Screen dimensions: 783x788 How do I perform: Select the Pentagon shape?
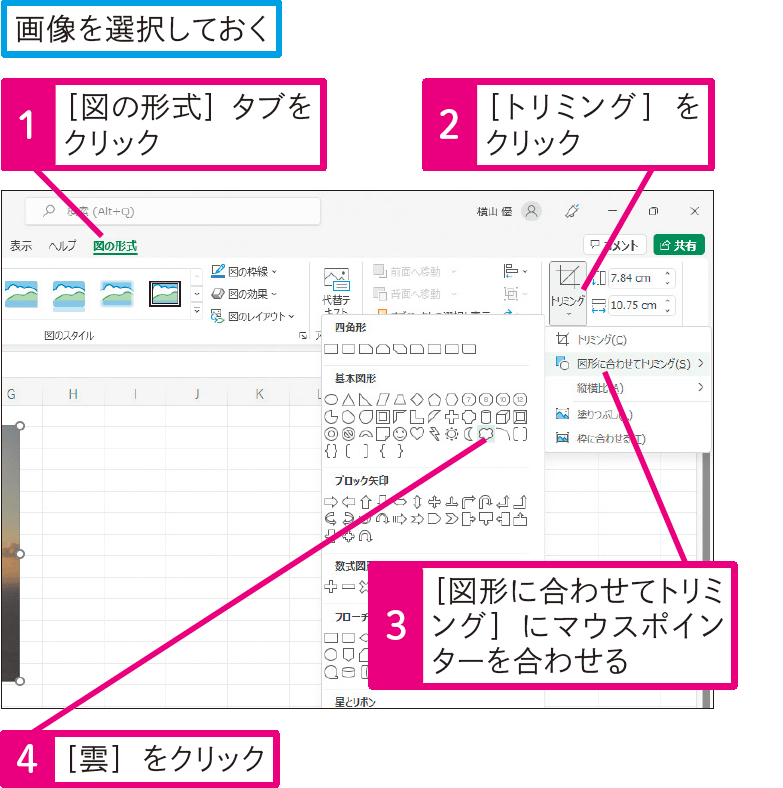click(x=434, y=400)
